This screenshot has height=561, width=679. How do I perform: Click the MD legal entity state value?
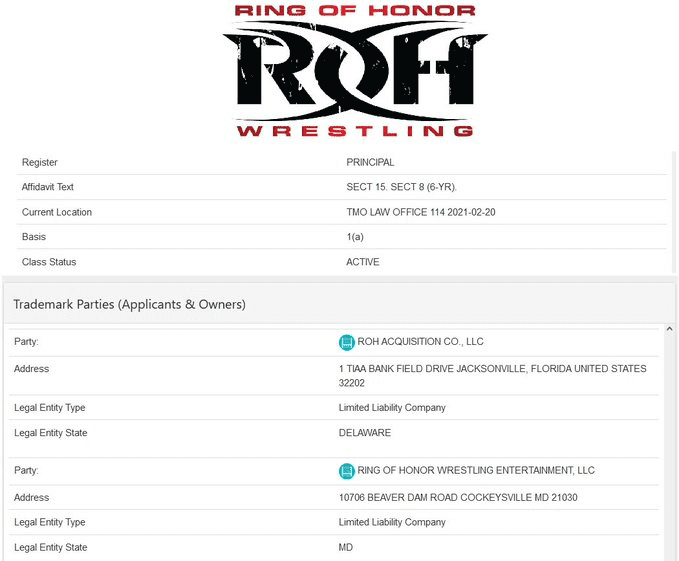tap(346, 548)
